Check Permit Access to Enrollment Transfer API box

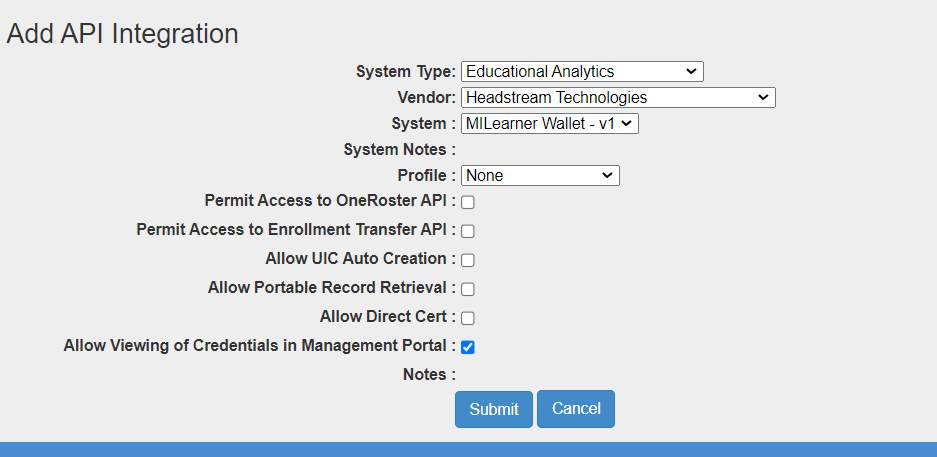468,231
